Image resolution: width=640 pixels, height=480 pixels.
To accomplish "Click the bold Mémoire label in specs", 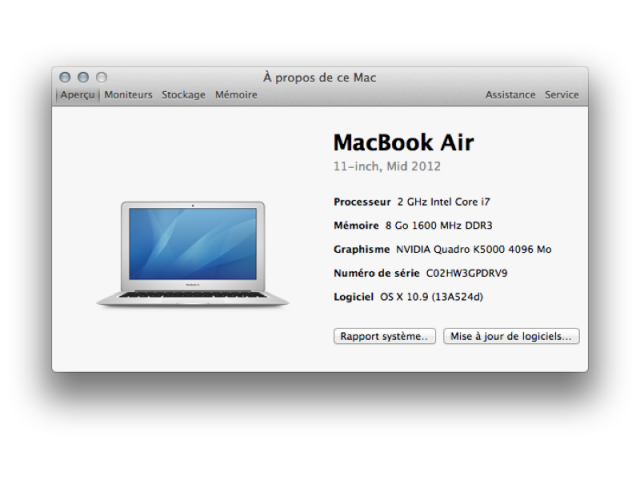I will [x=356, y=226].
